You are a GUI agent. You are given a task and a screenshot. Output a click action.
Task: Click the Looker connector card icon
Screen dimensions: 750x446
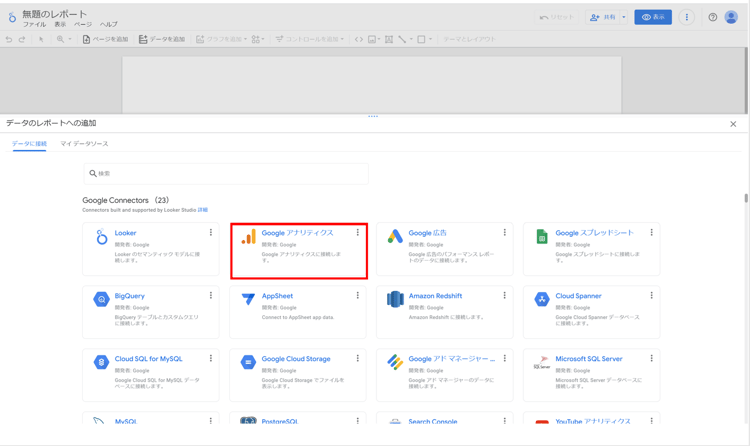coord(101,237)
